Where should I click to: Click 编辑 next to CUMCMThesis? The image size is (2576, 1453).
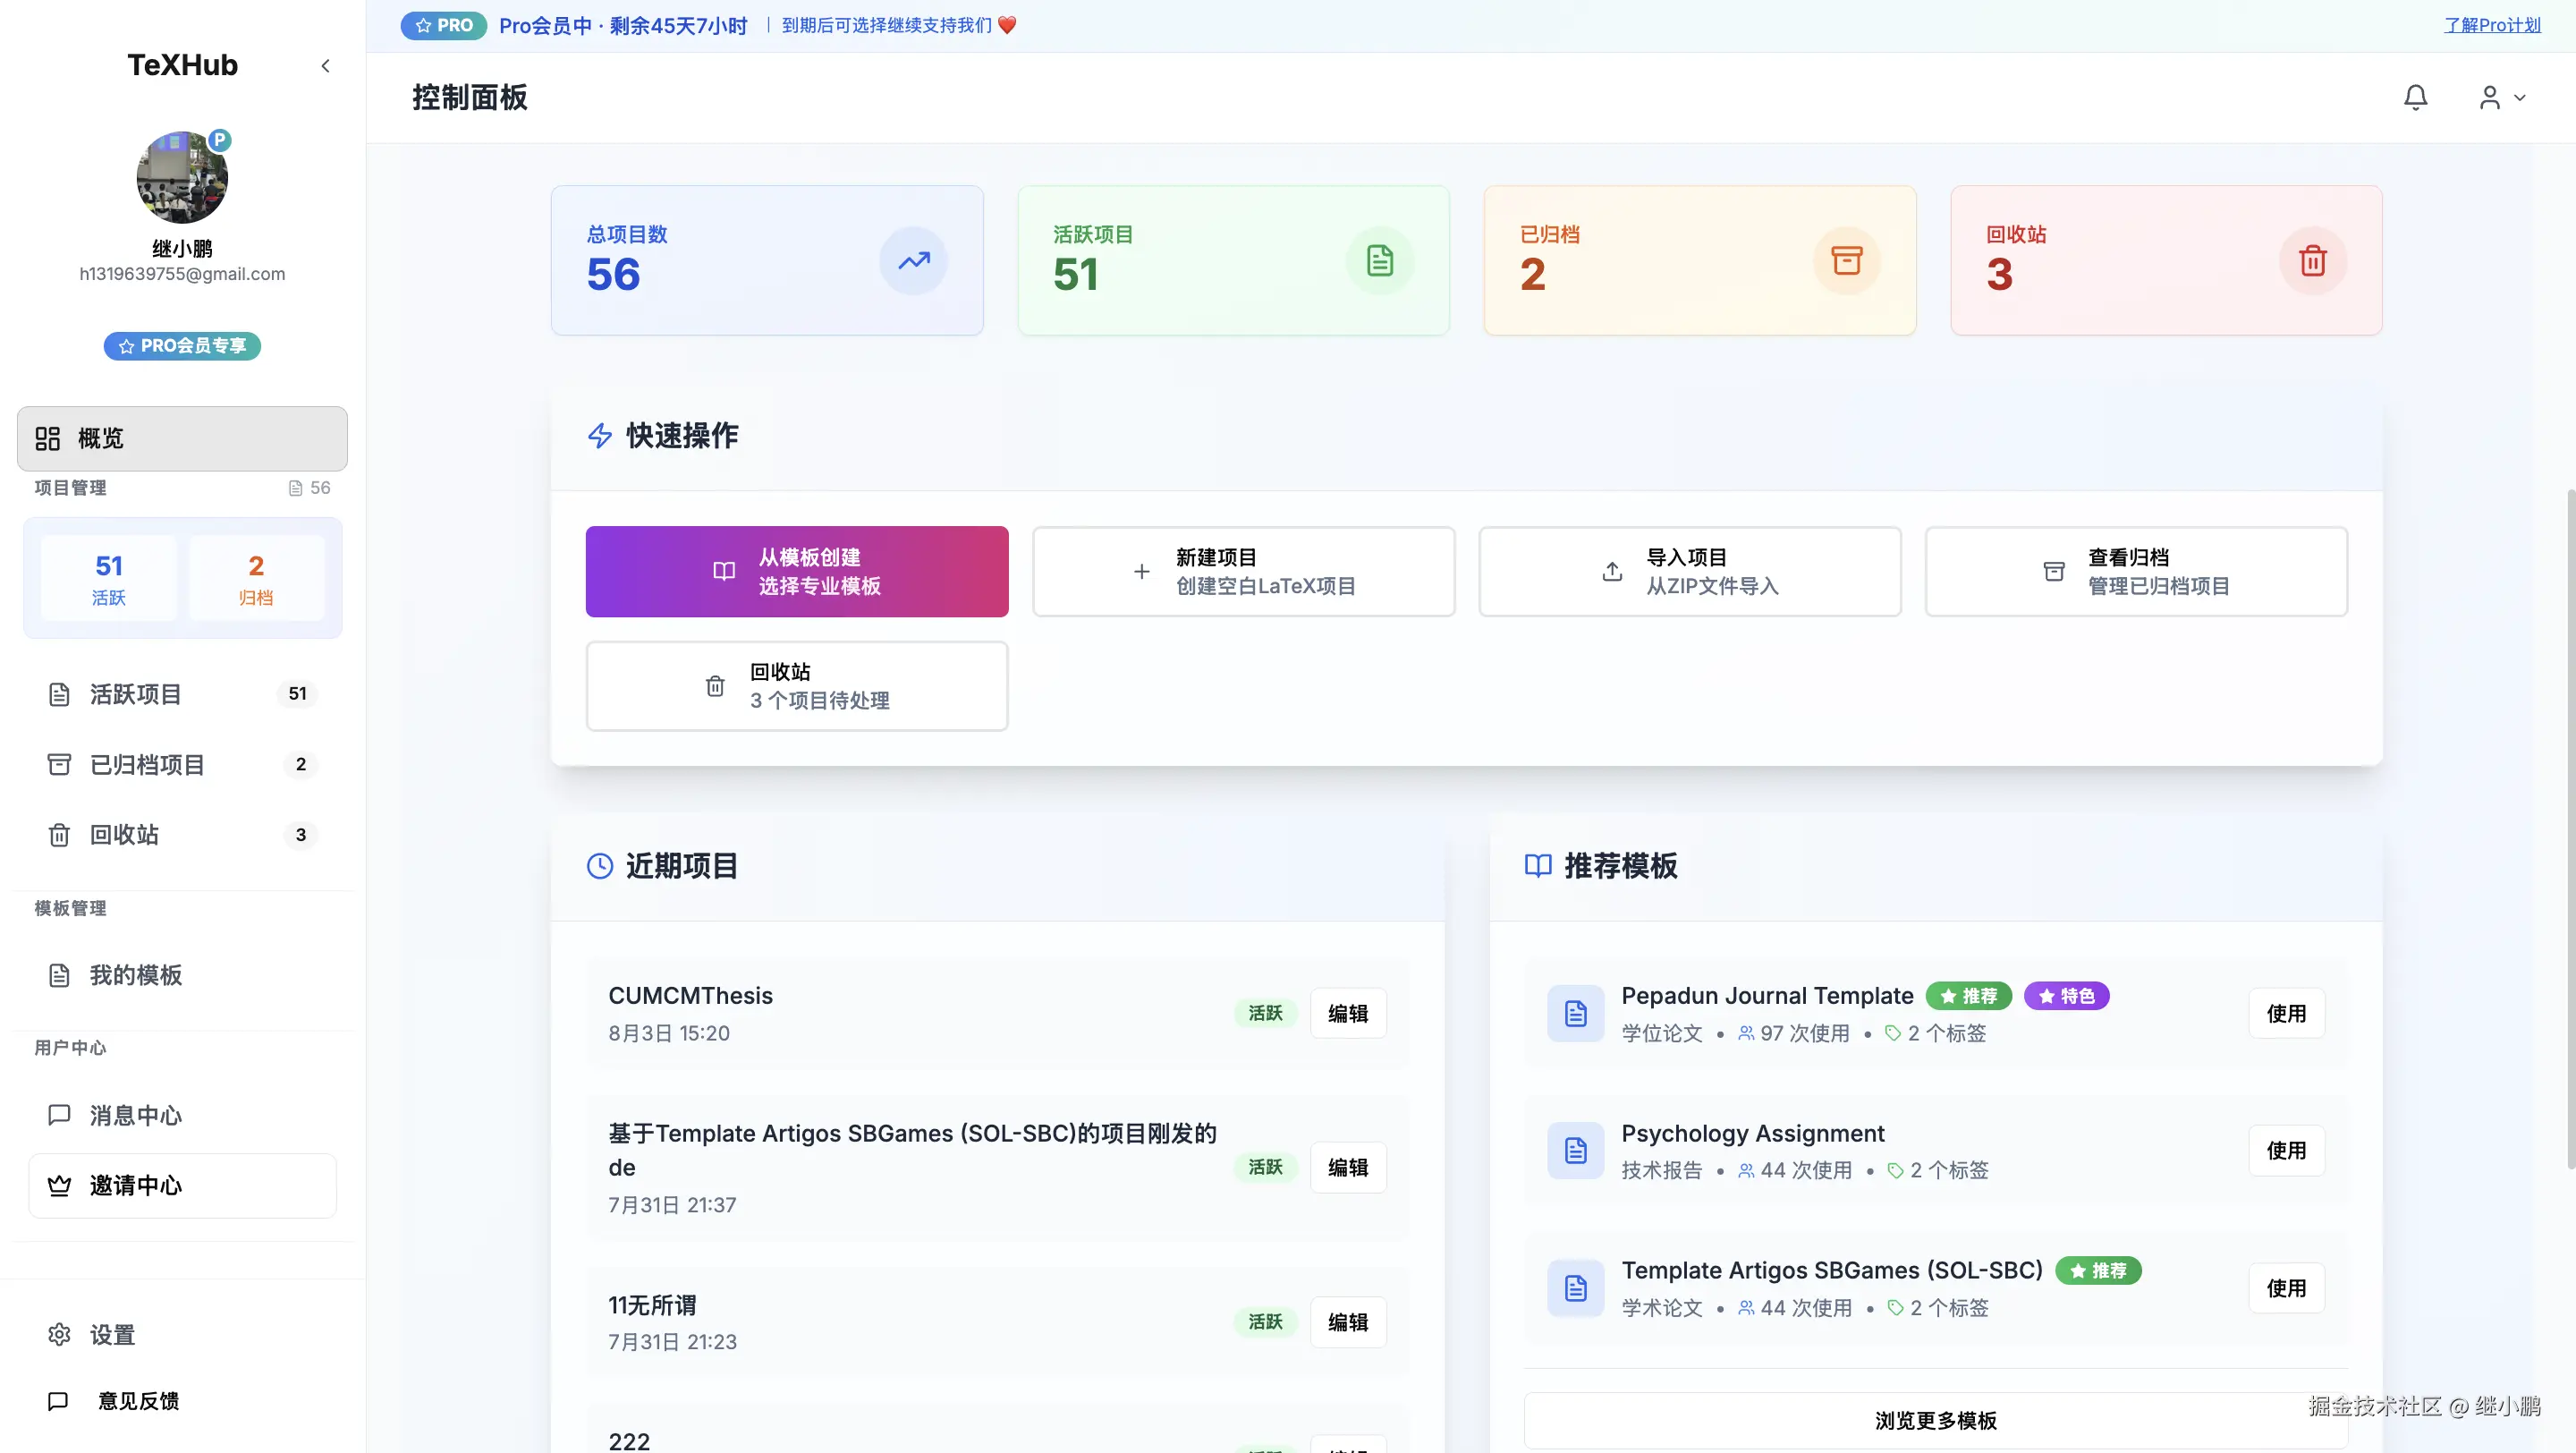1348,1012
